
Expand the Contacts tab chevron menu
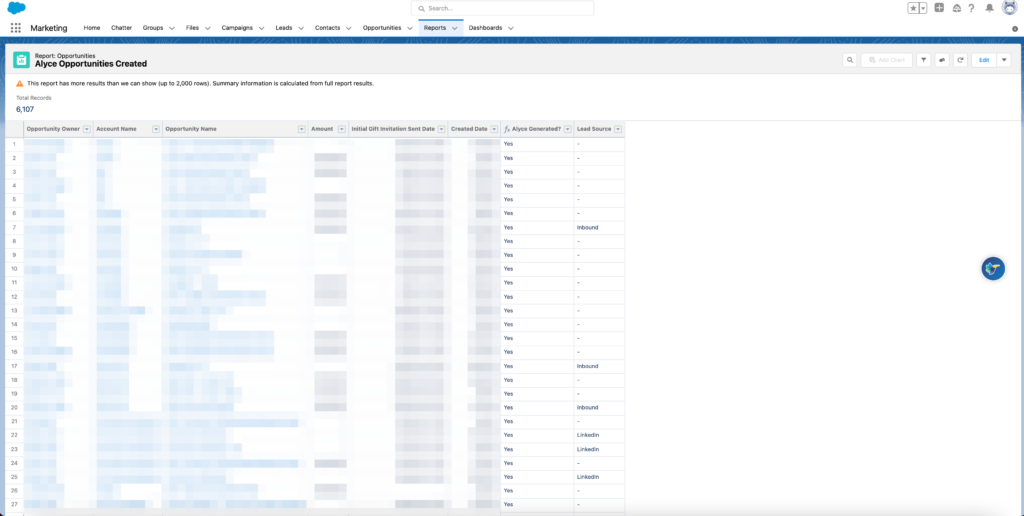[349, 29]
